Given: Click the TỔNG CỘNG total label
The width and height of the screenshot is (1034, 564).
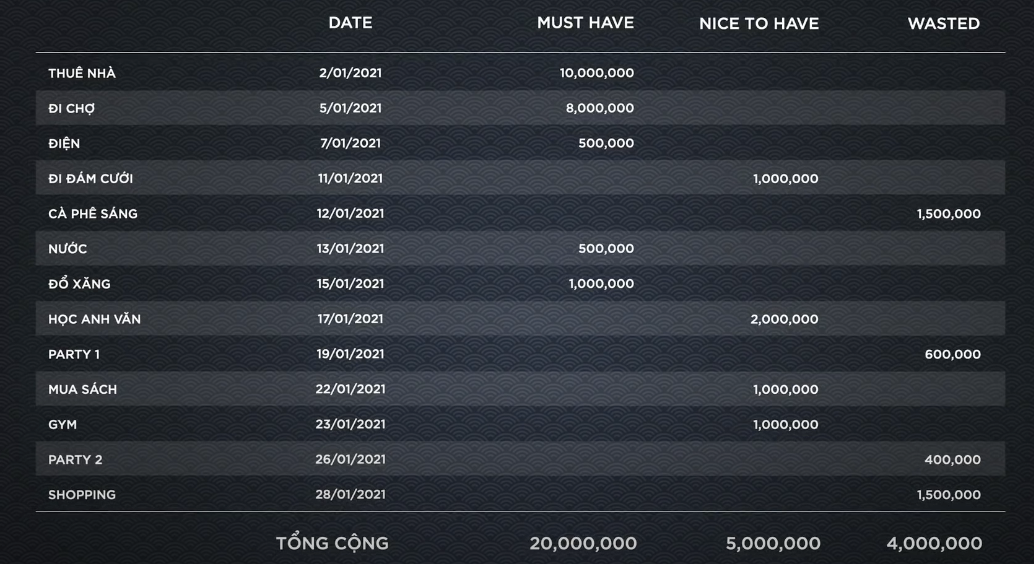Looking at the screenshot, I should [x=332, y=544].
